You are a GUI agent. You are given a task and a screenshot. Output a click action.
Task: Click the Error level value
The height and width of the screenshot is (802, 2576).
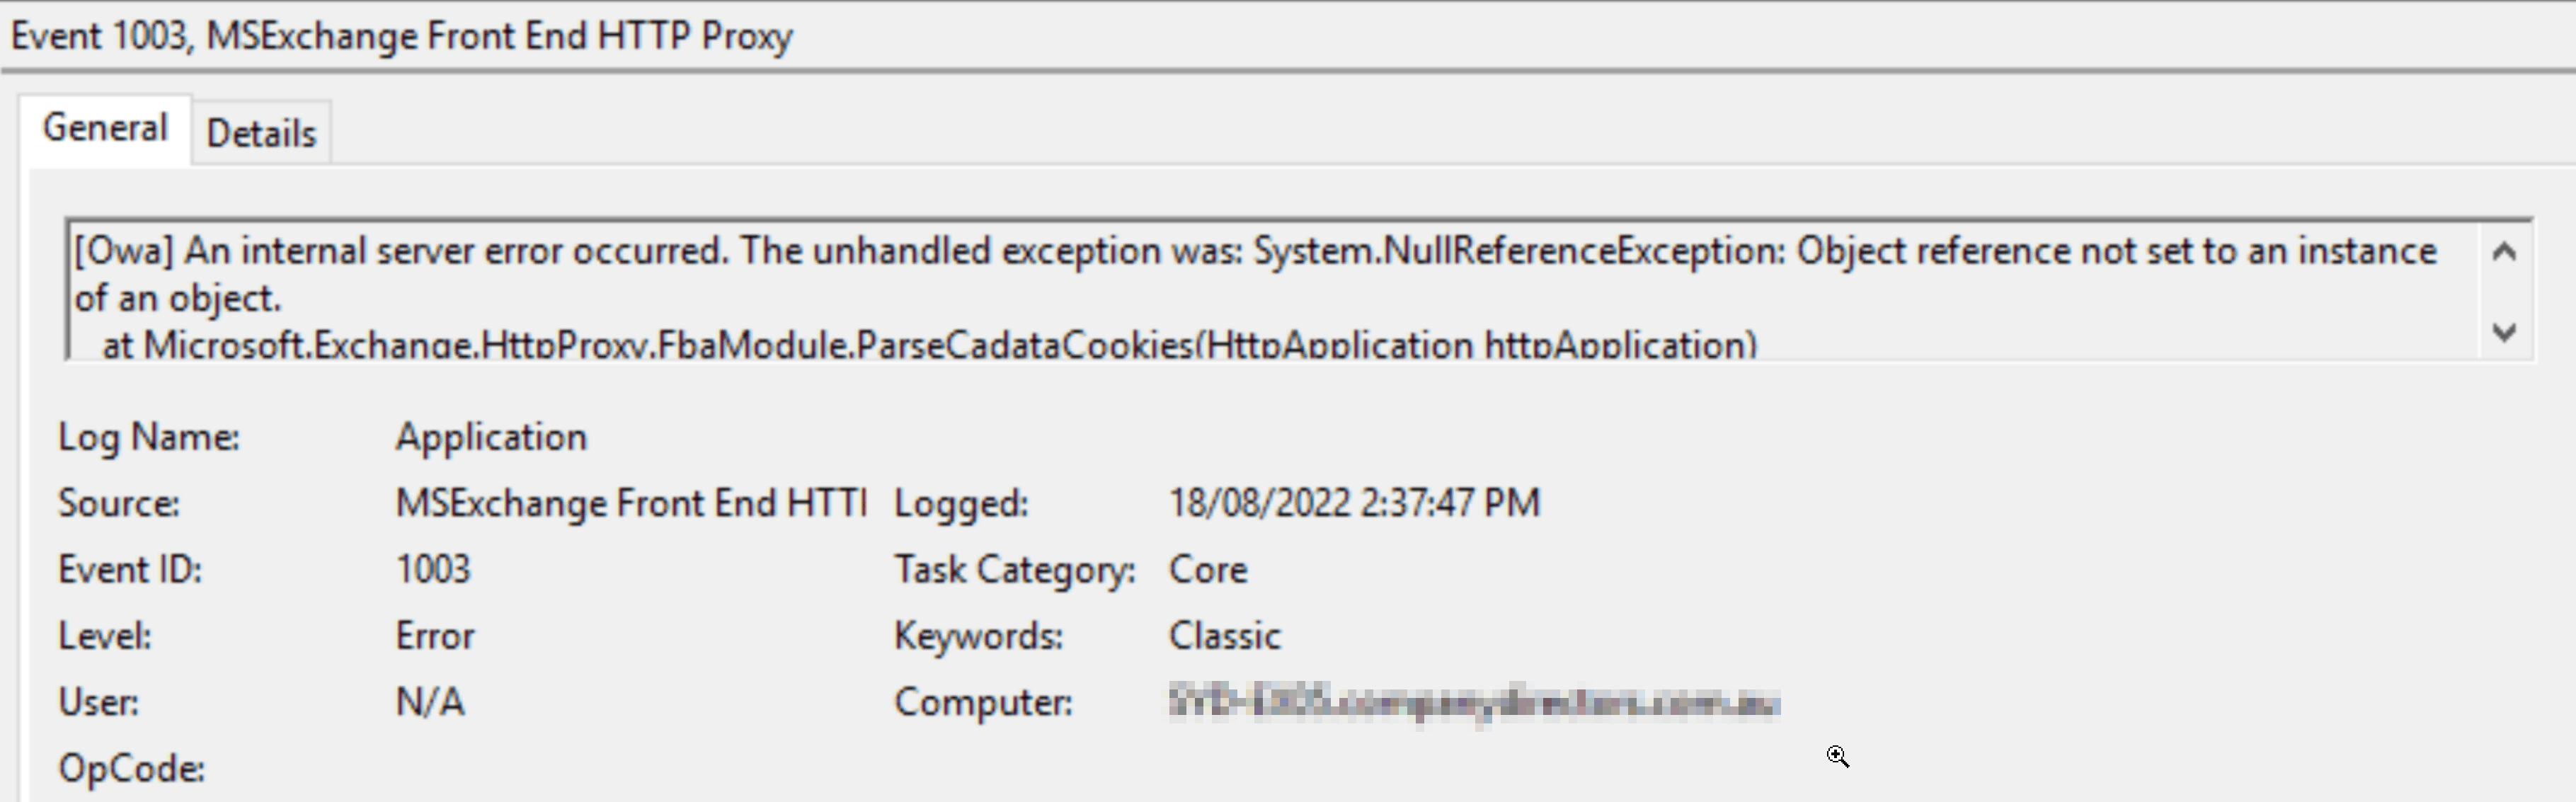[x=435, y=636]
